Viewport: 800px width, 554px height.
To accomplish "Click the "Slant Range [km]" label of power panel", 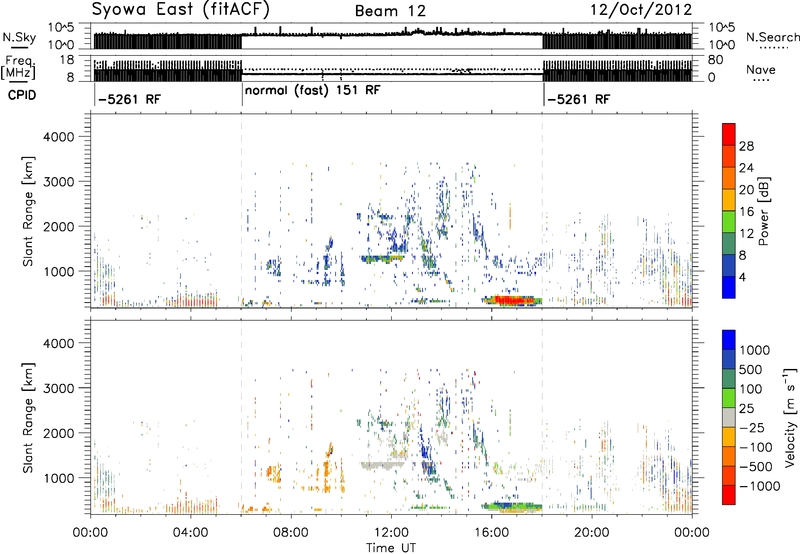I will (x=28, y=211).
